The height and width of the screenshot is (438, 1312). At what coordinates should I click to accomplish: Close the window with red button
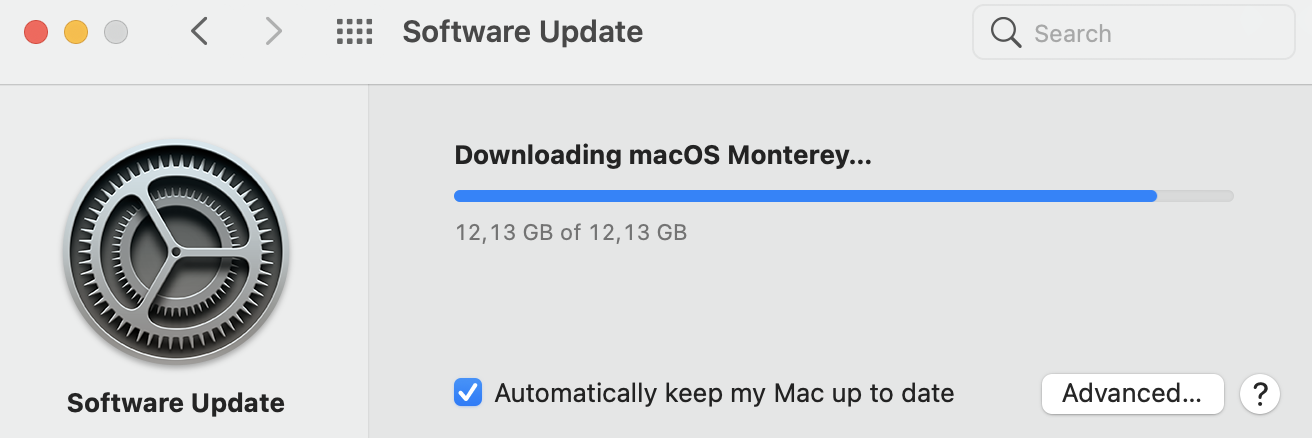click(36, 32)
